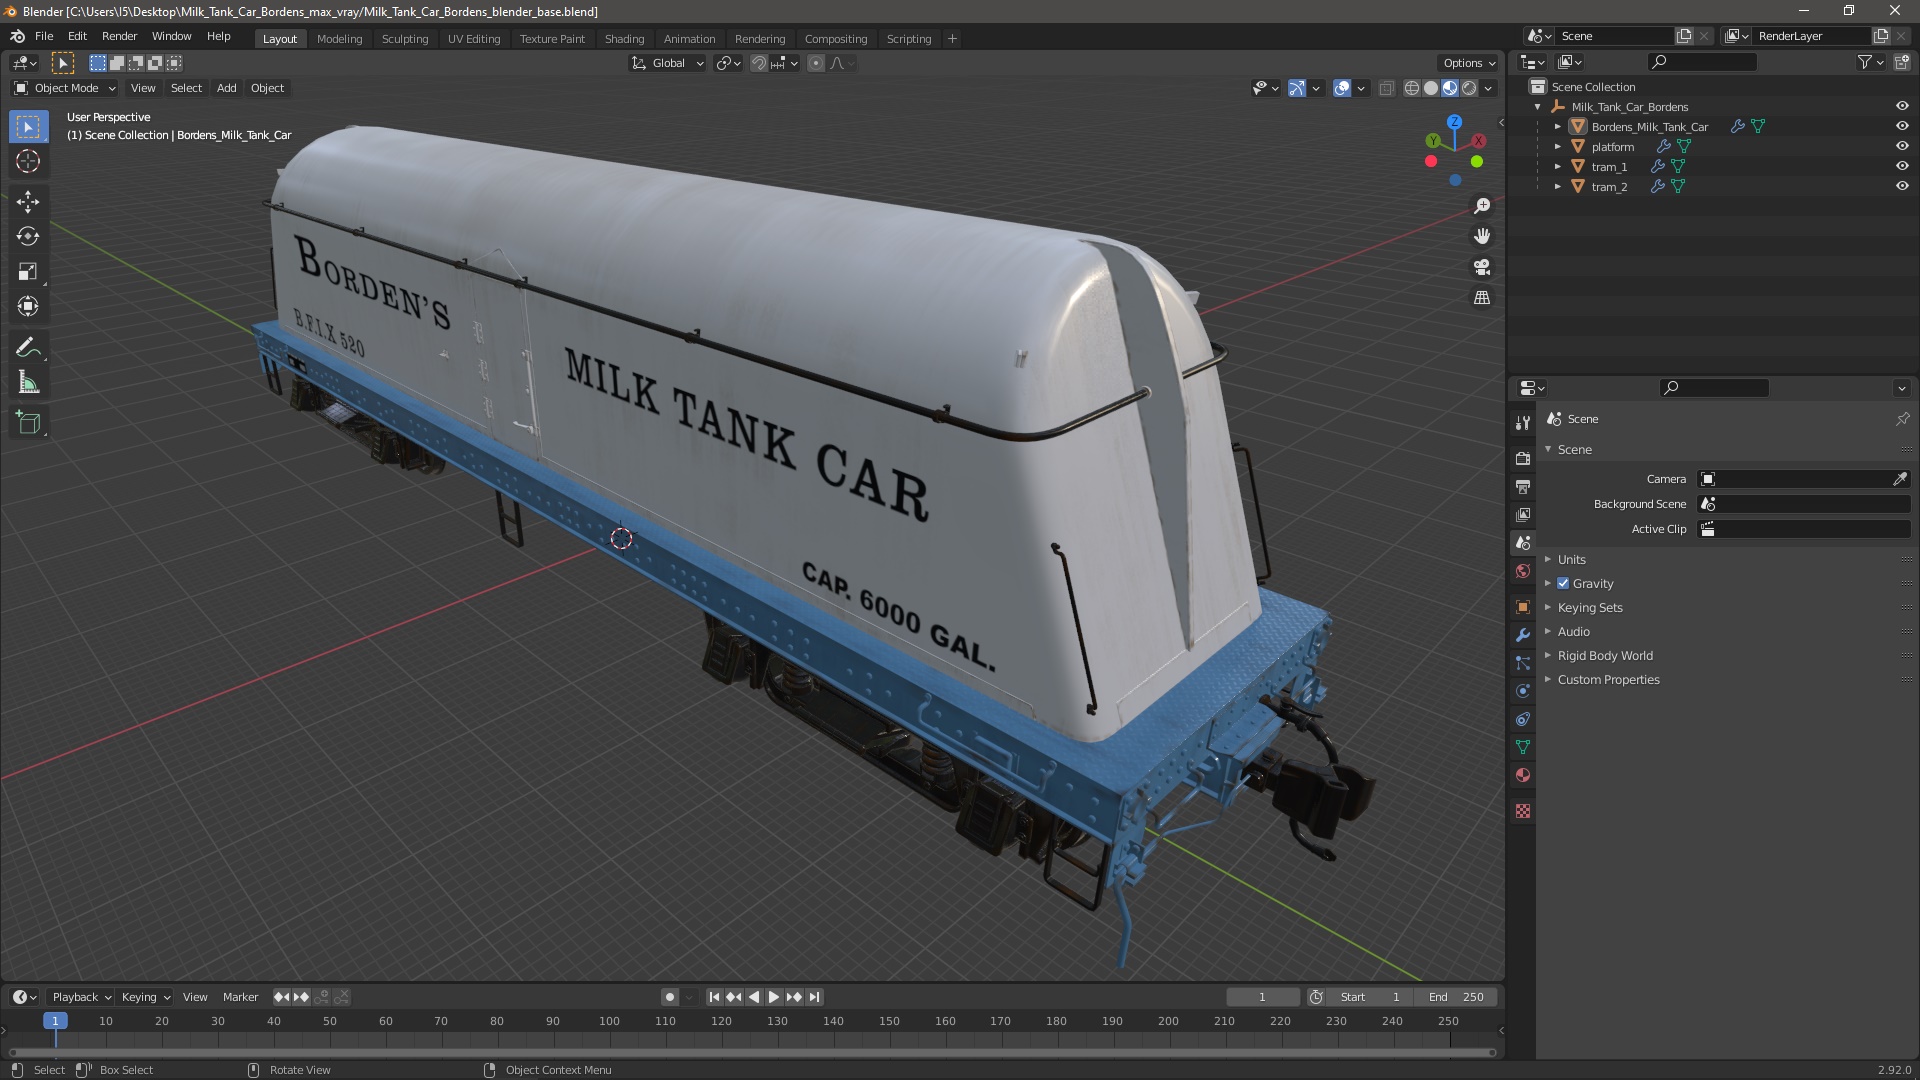This screenshot has height=1080, width=1920.
Task: Select the Rotate tool
Action: tap(28, 237)
